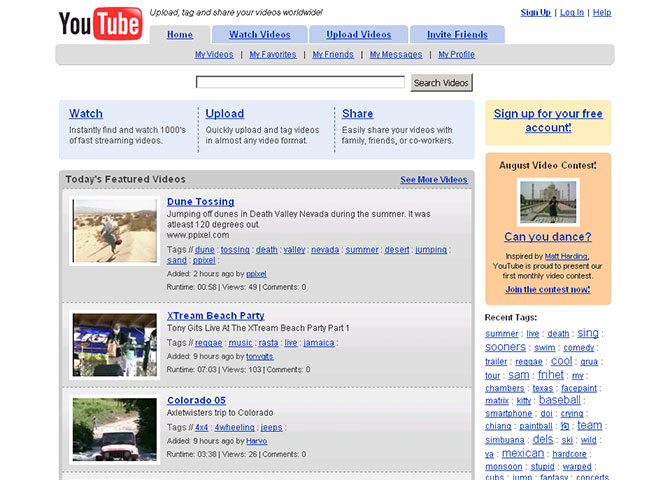Click the nevada tag
The image size is (670, 480).
[x=325, y=250]
